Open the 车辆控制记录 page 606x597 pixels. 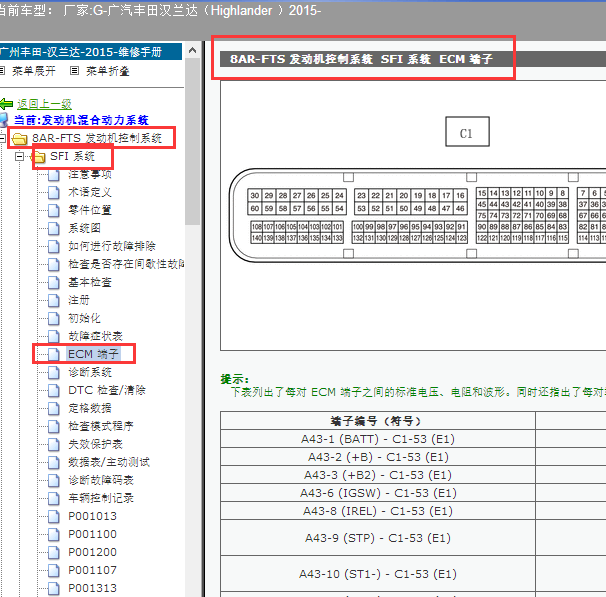(100, 498)
